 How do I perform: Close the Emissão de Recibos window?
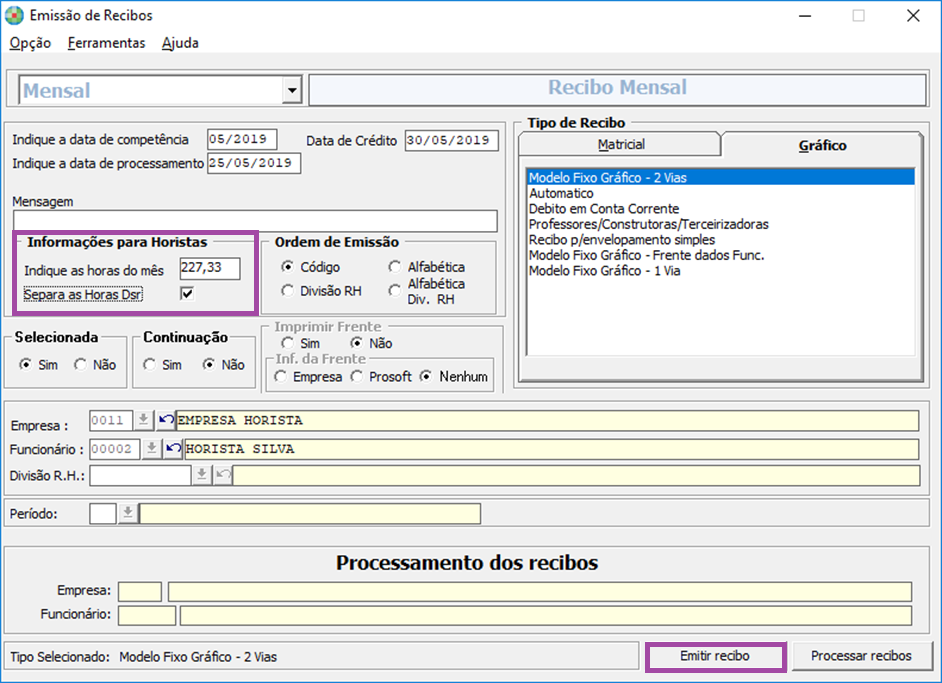point(913,16)
